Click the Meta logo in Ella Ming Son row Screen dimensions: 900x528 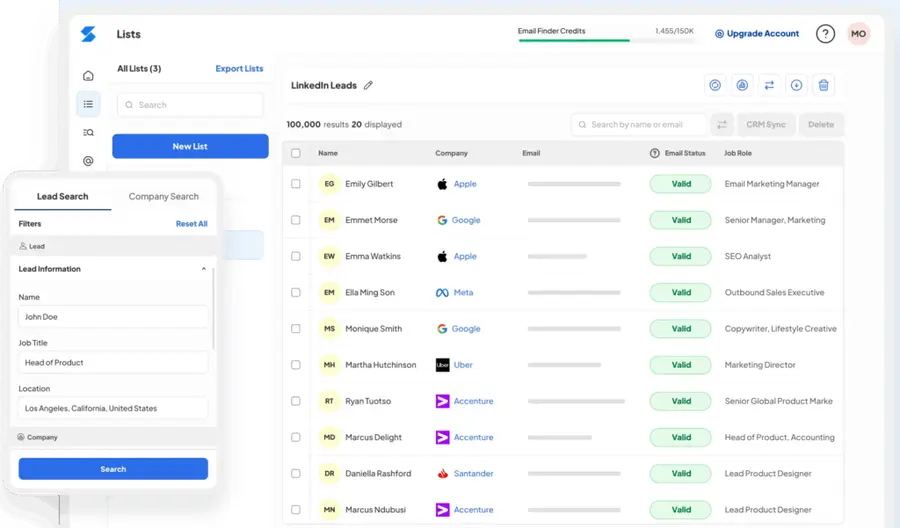tap(442, 293)
